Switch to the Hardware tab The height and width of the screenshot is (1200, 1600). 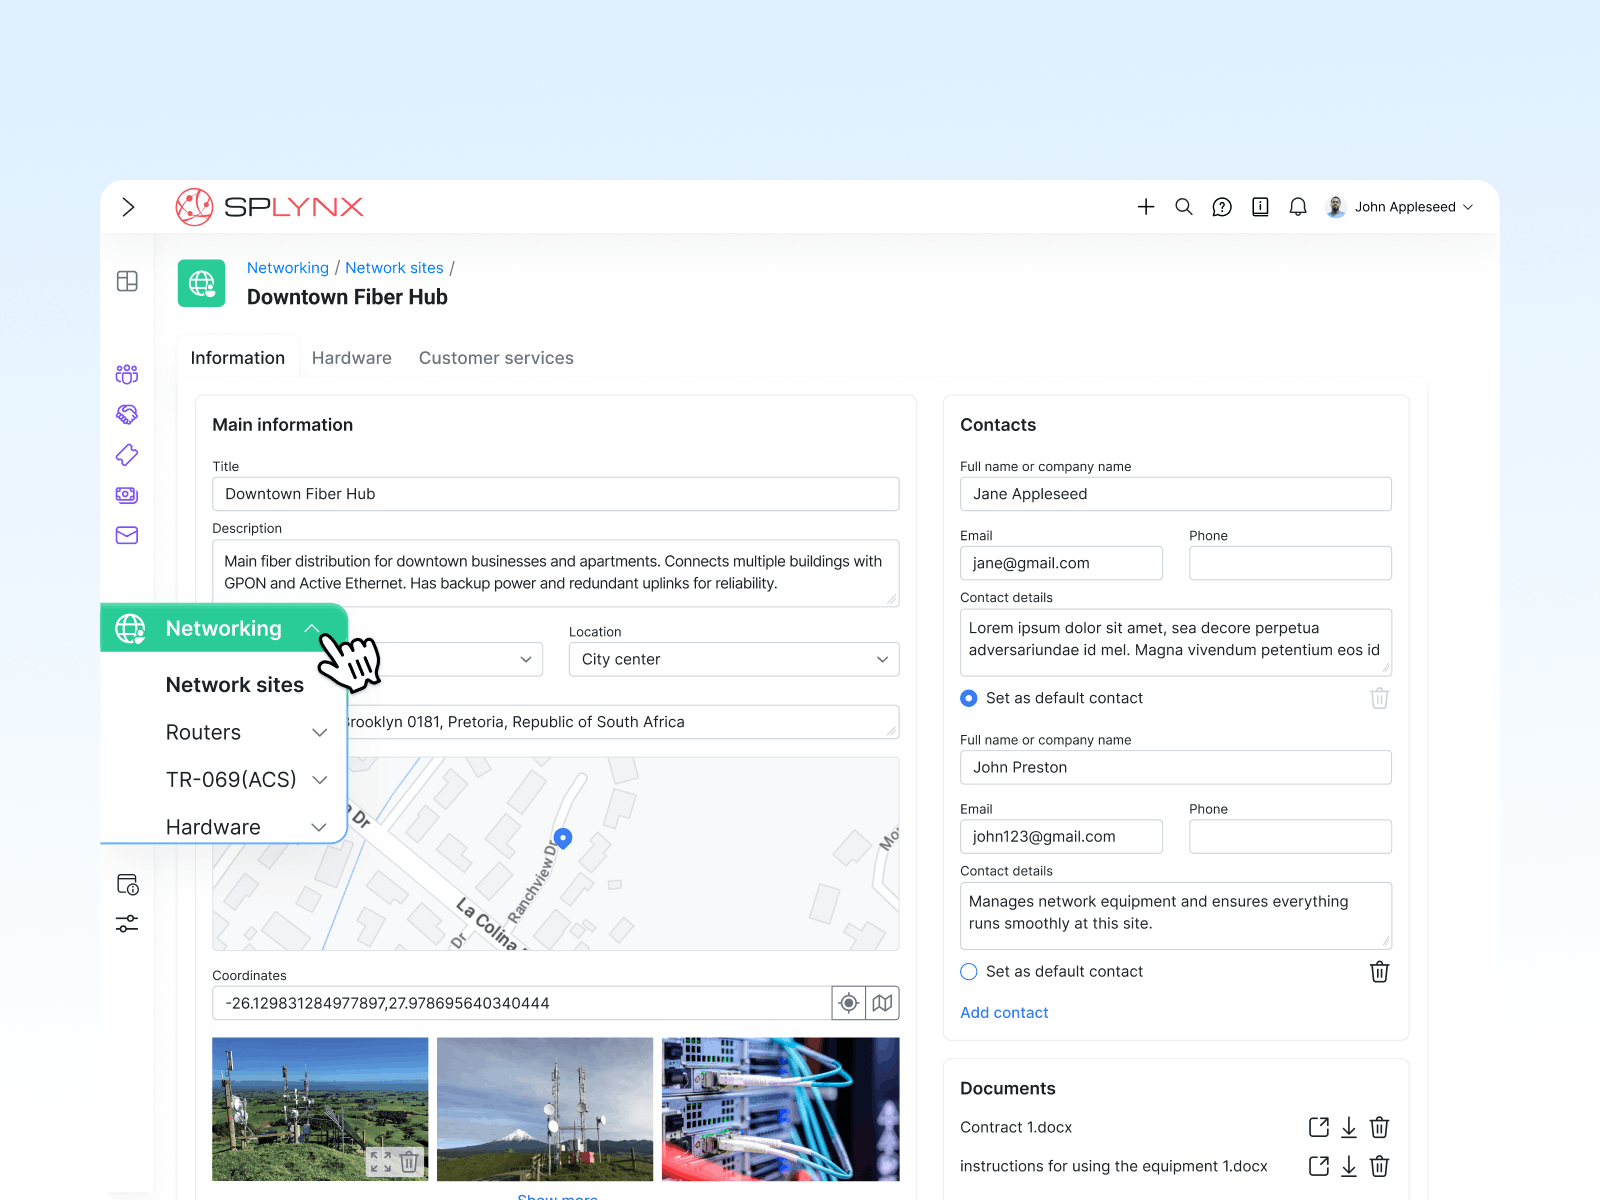351,358
